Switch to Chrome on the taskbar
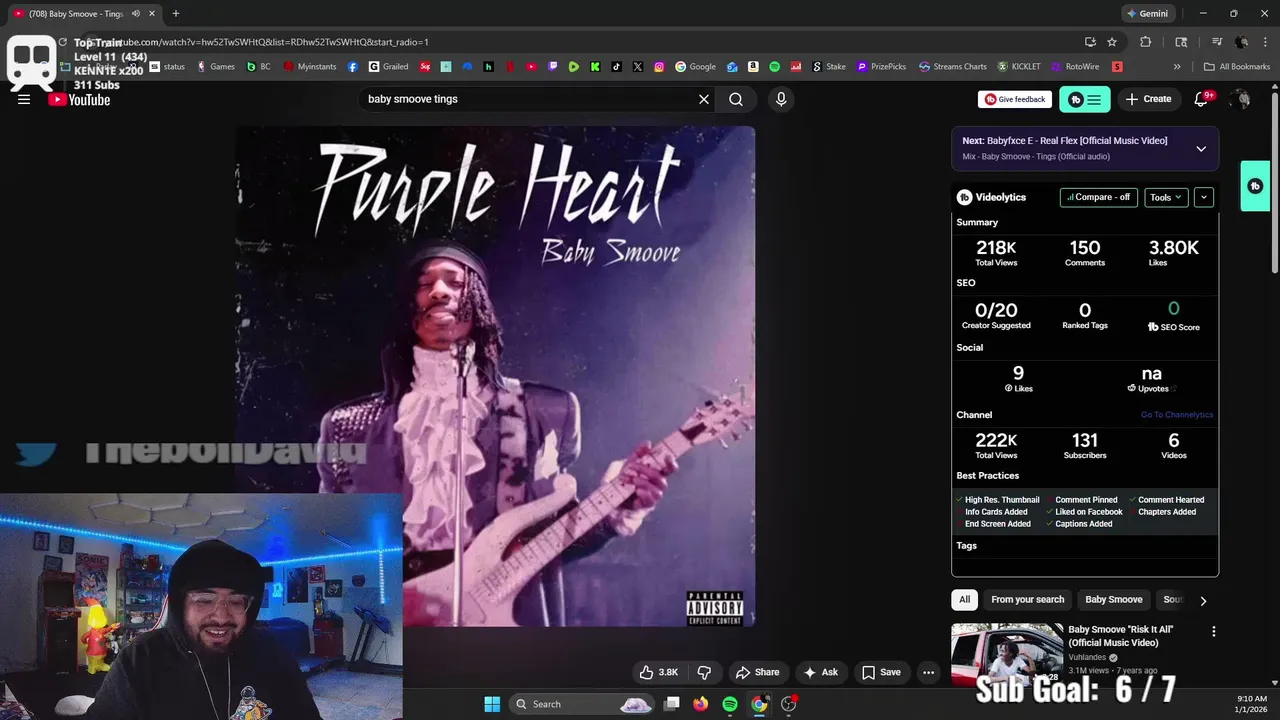The height and width of the screenshot is (720, 1280). point(759,704)
